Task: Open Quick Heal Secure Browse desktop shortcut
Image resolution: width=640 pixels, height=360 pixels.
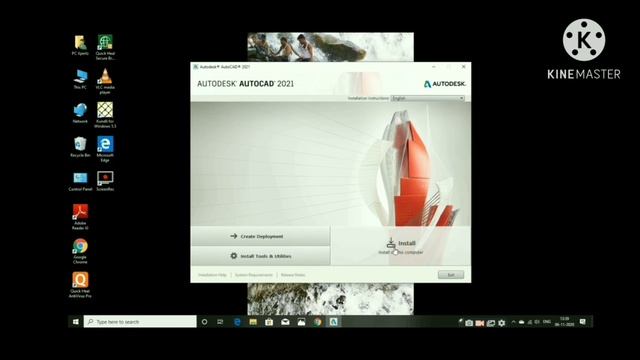Action: 105,47
